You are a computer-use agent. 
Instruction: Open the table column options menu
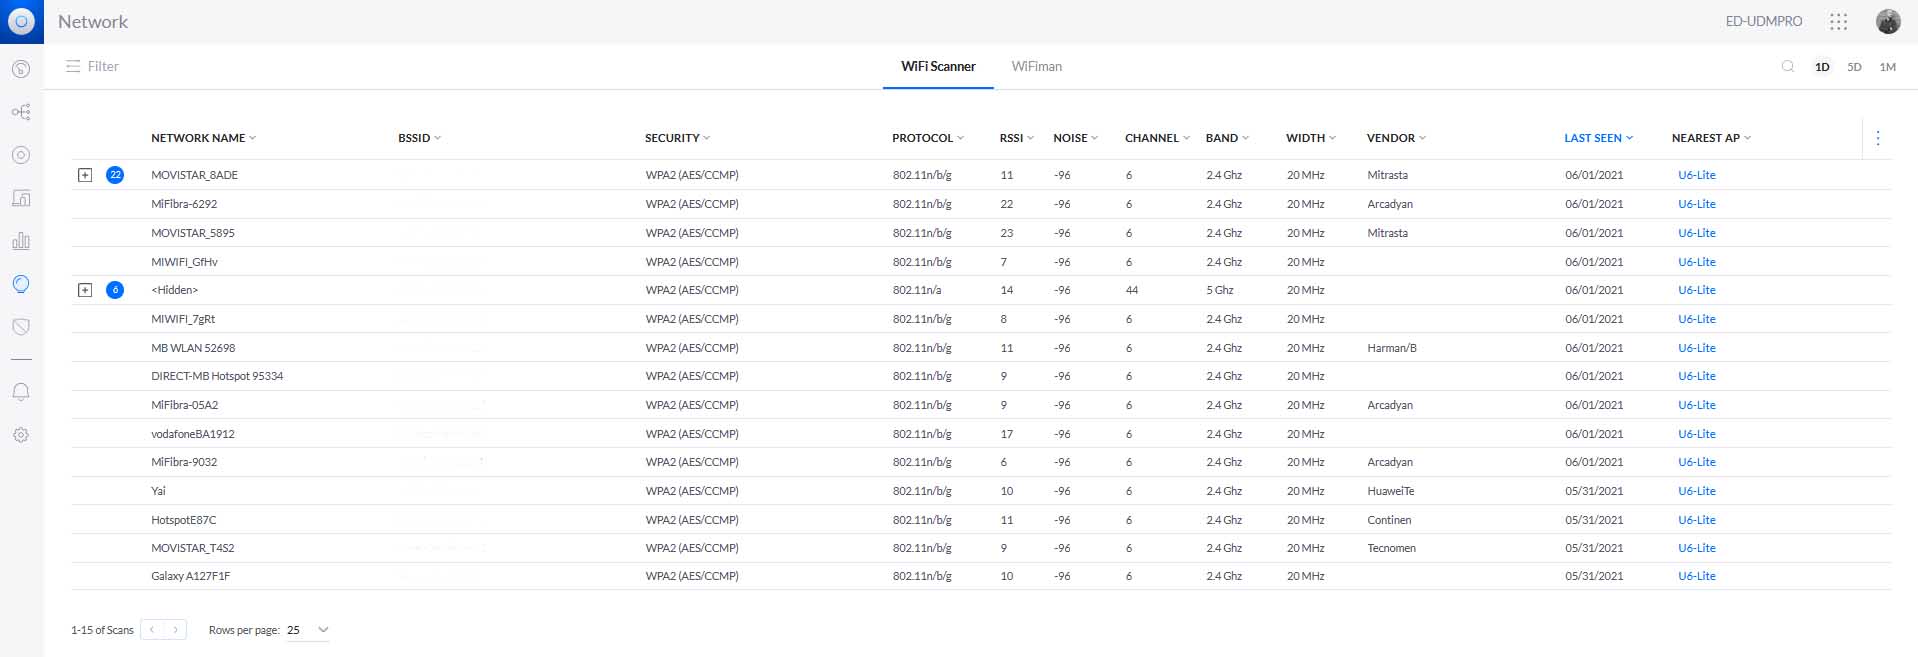[1877, 138]
